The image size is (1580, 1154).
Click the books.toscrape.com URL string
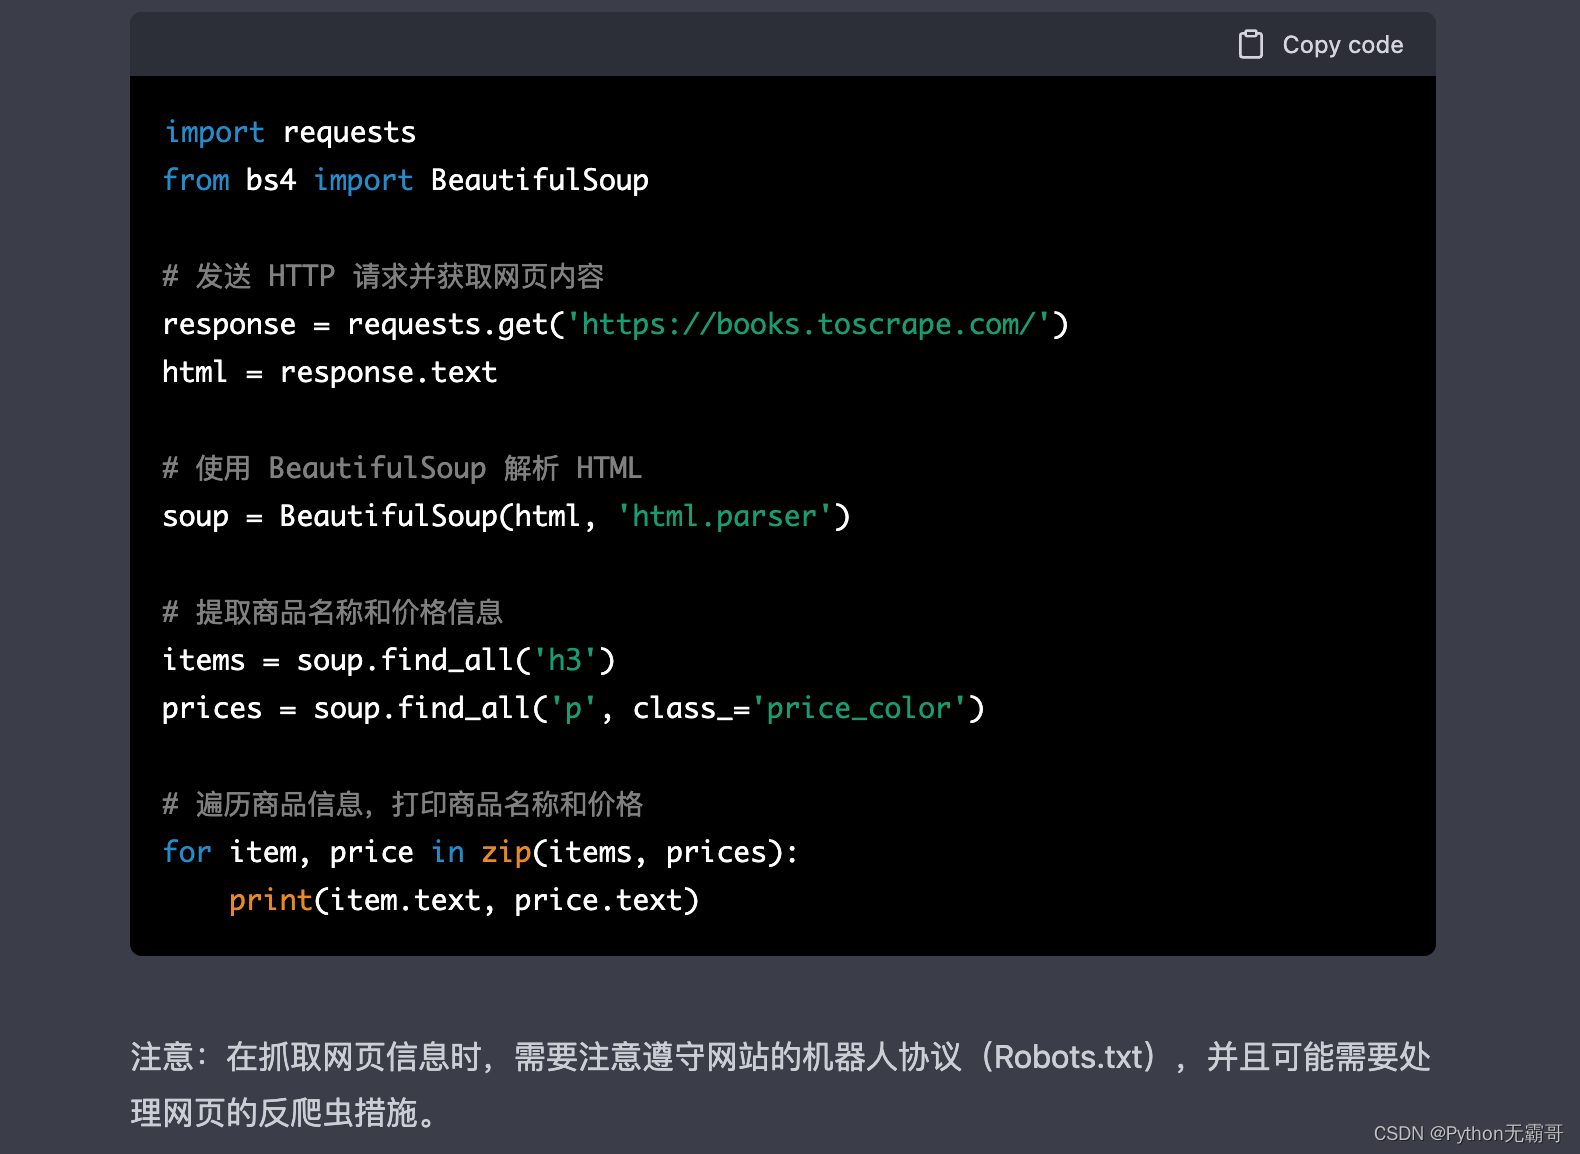click(808, 324)
